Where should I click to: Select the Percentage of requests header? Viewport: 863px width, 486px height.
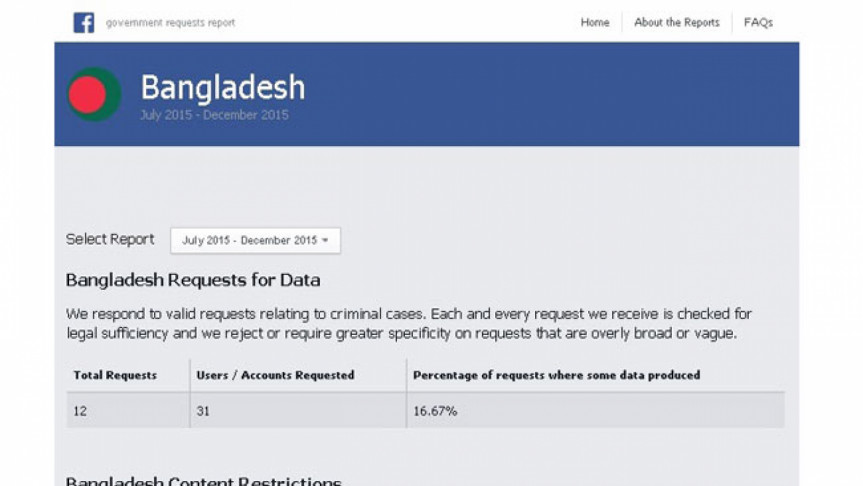[556, 375]
